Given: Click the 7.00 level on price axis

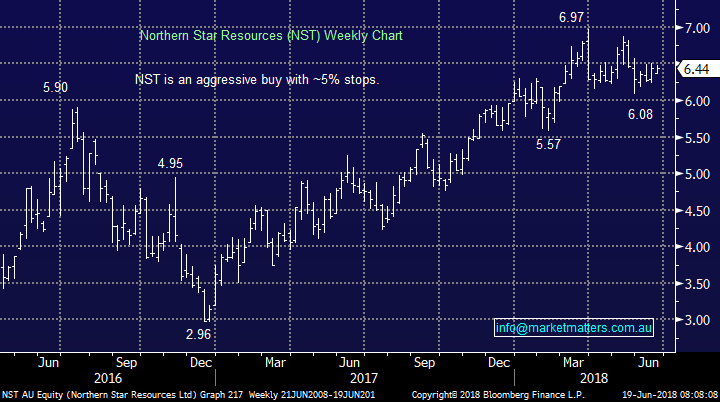Looking at the screenshot, I should pyautogui.click(x=696, y=28).
